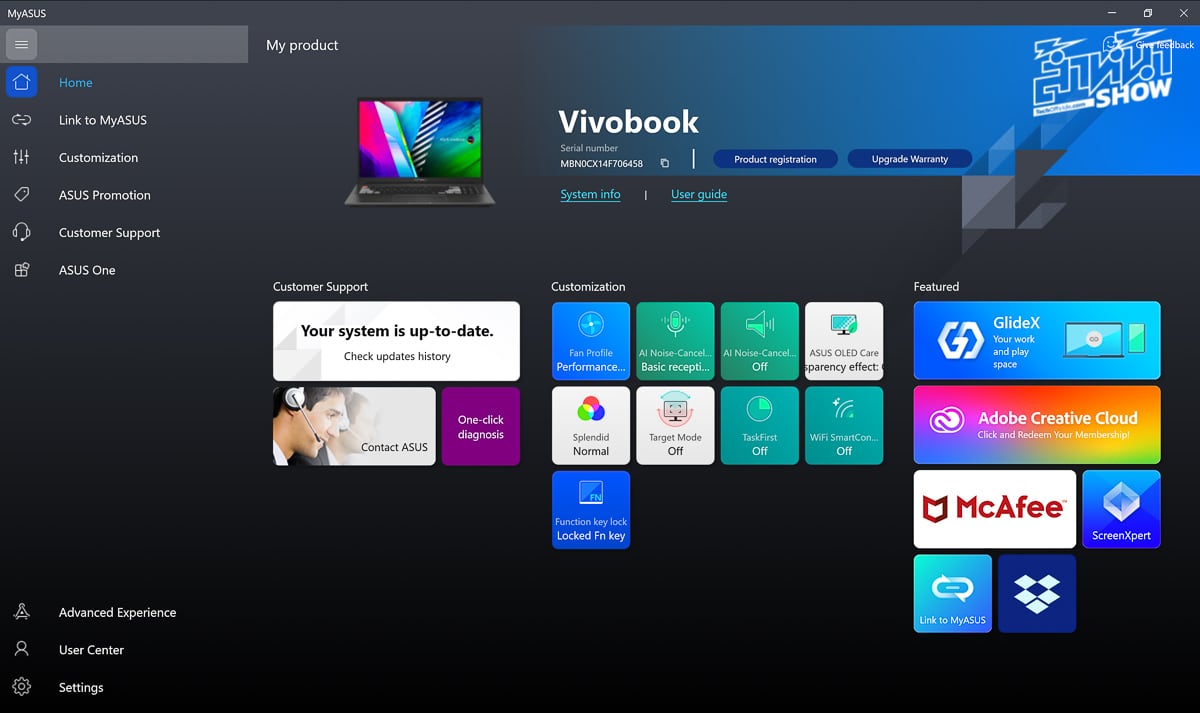Click the Featured section heading
The height and width of the screenshot is (713, 1200).
[x=936, y=287]
